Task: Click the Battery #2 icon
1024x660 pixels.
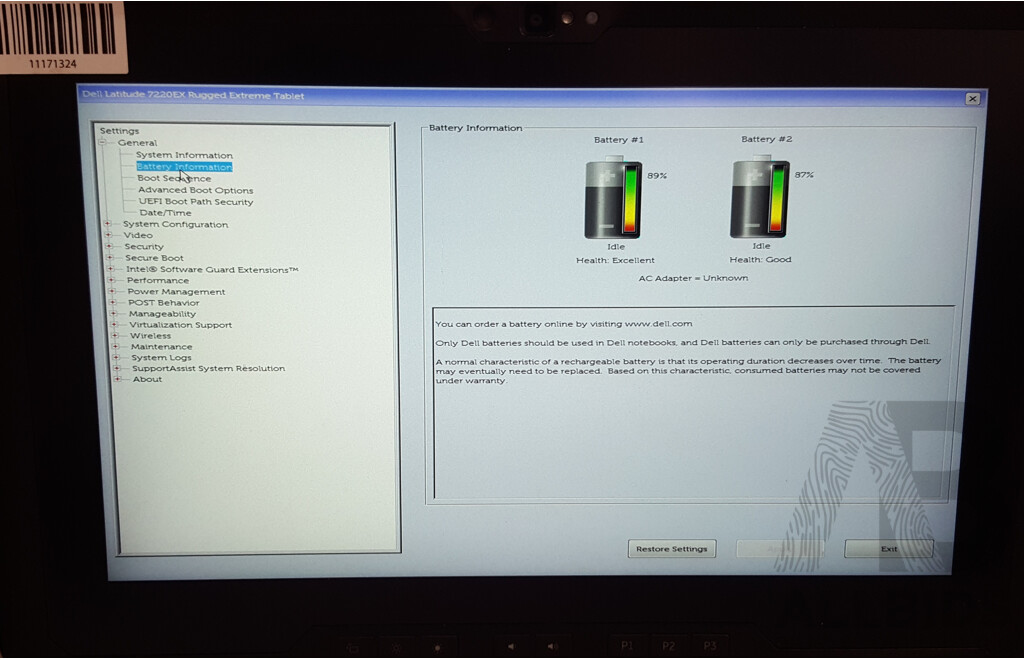Action: pos(760,196)
